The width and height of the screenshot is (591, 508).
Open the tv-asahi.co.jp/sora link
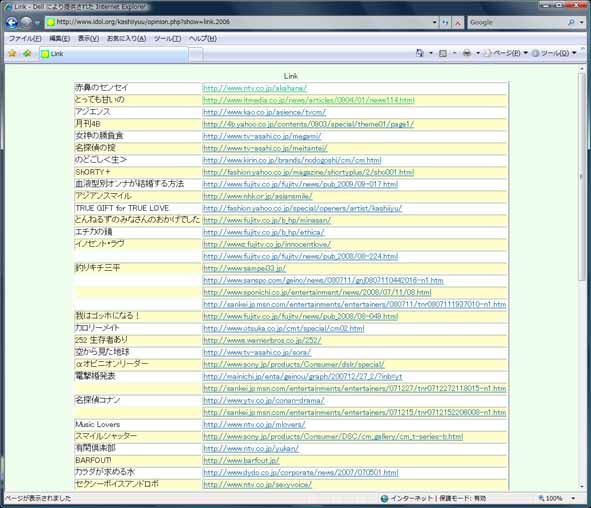pos(257,353)
